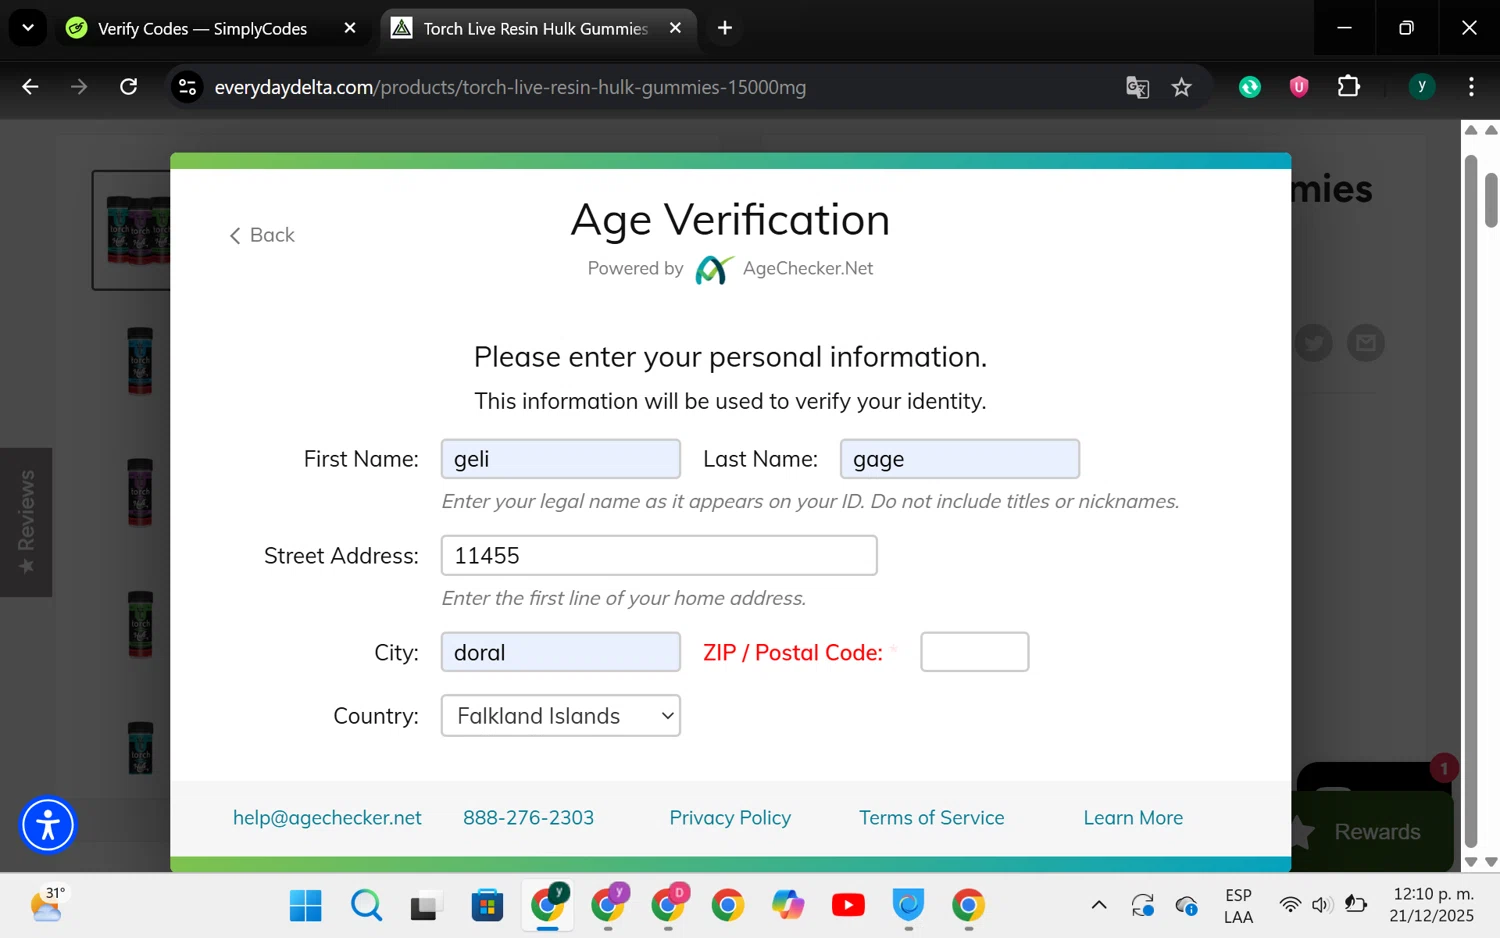This screenshot has height=938, width=1500.
Task: Open the clock showing 12:10 p. m.
Action: pyautogui.click(x=1433, y=905)
